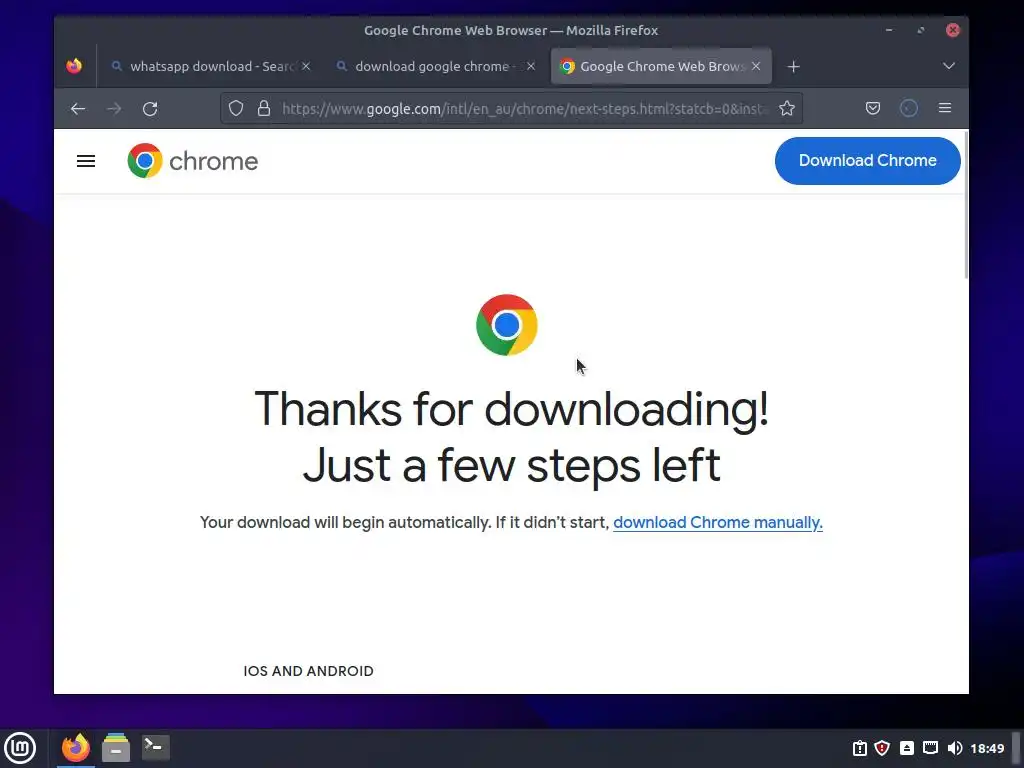This screenshot has height=768, width=1024.
Task: Open Firefox application menu
Action: click(x=944, y=108)
